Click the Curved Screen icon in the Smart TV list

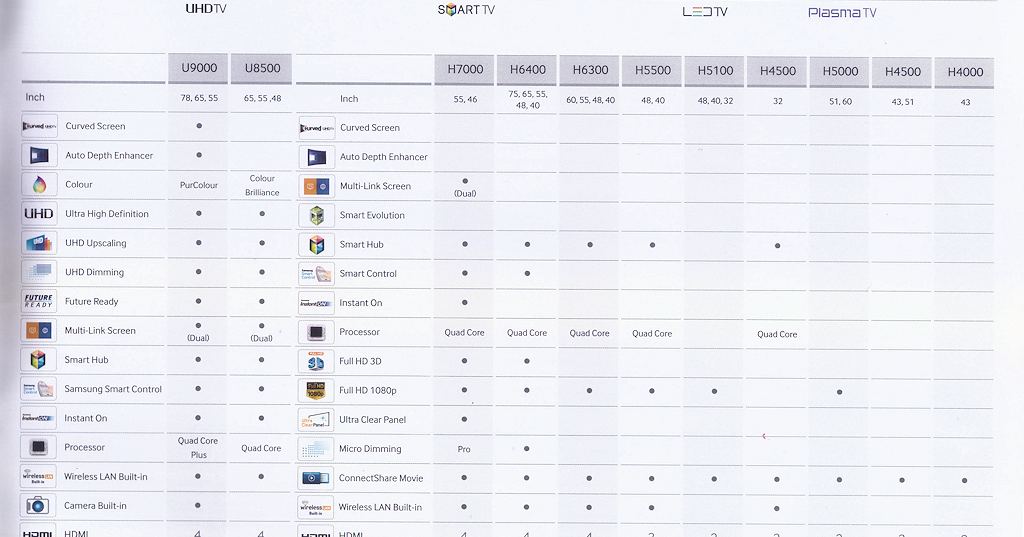tap(317, 128)
